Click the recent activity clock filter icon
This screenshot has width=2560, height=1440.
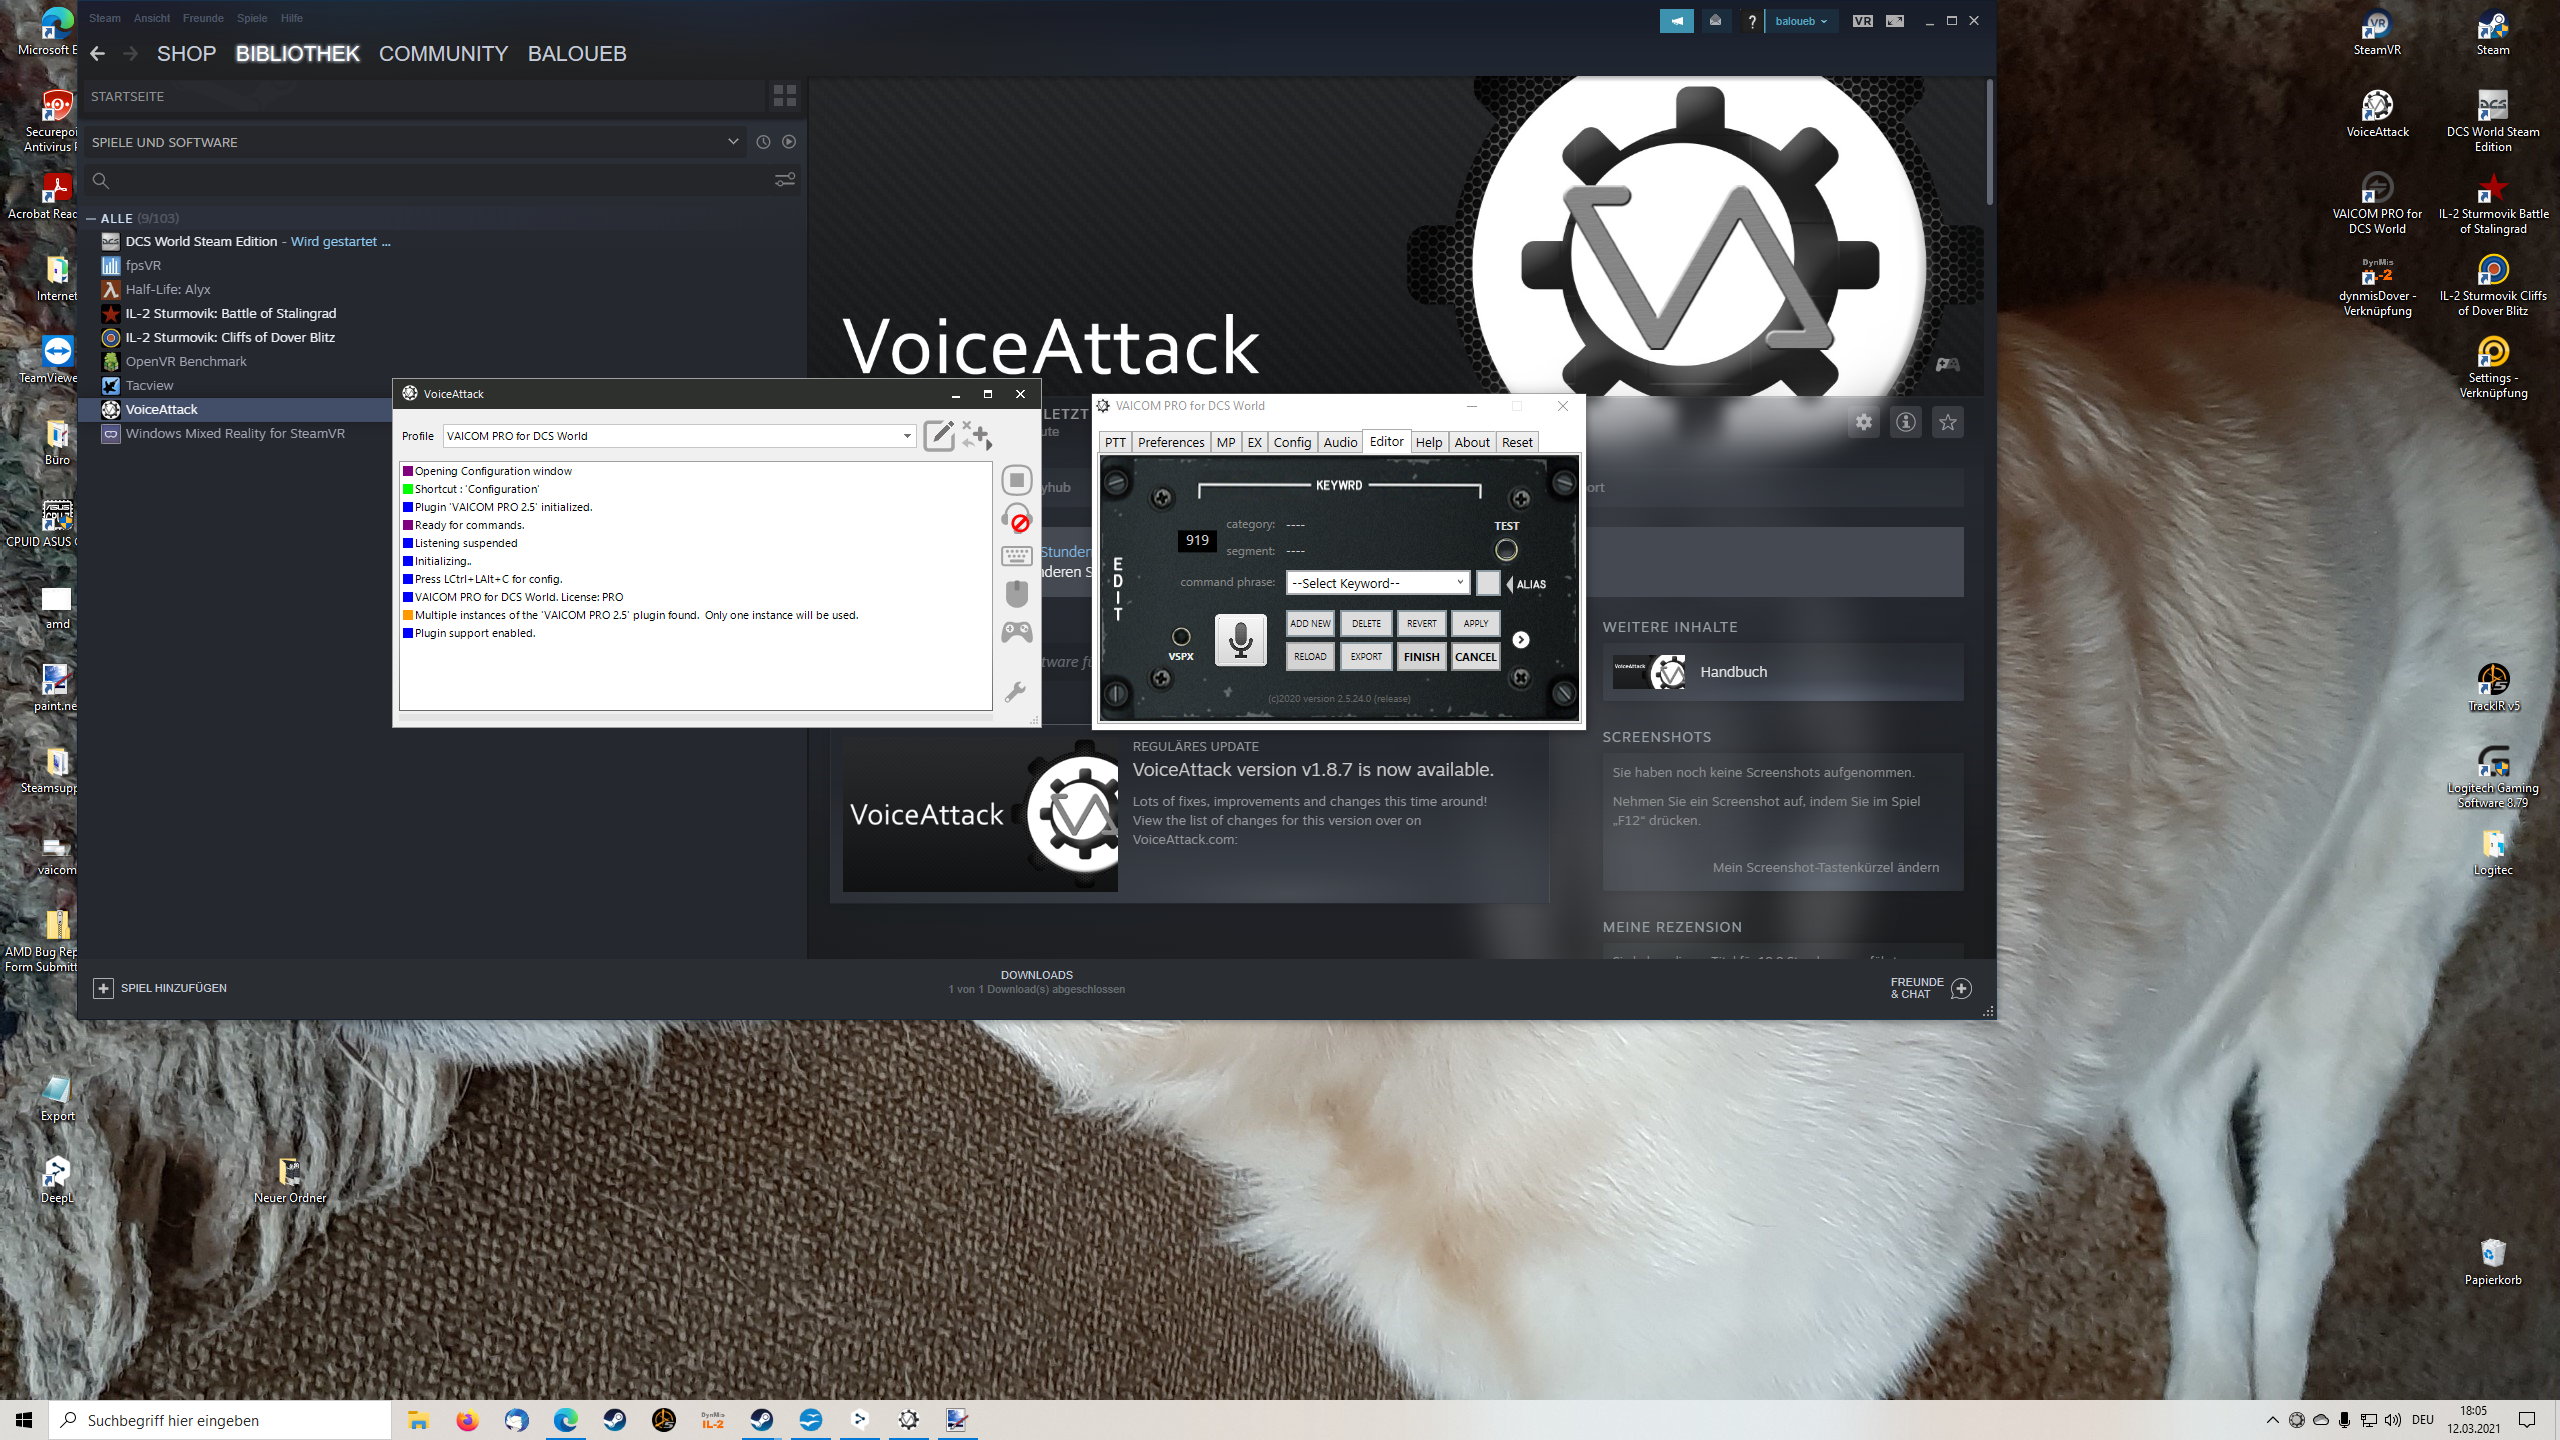tap(763, 142)
